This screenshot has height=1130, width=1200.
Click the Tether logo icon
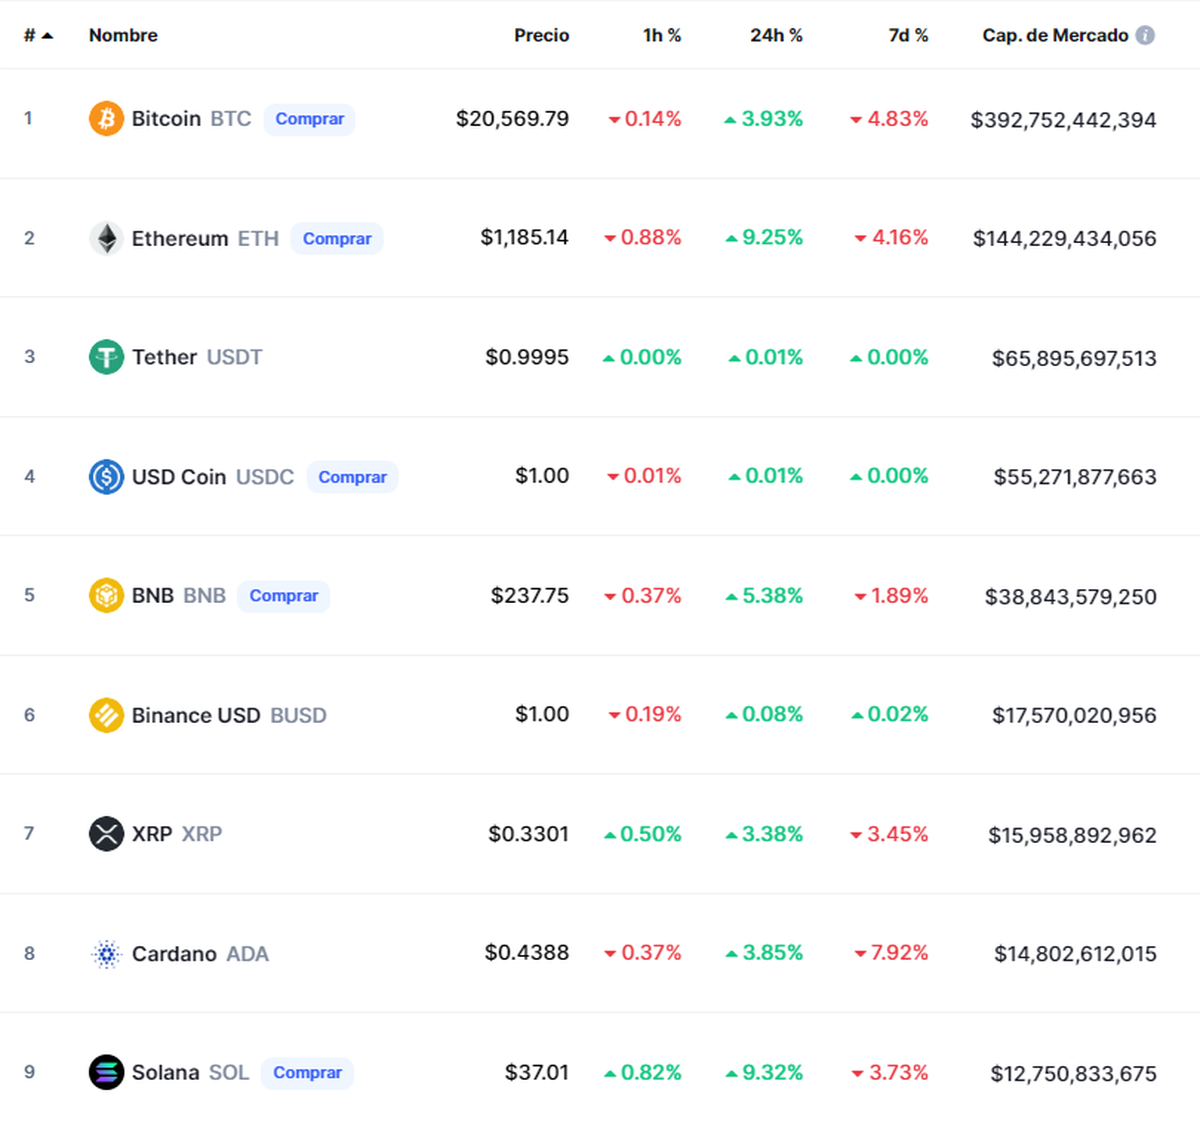pyautogui.click(x=105, y=357)
